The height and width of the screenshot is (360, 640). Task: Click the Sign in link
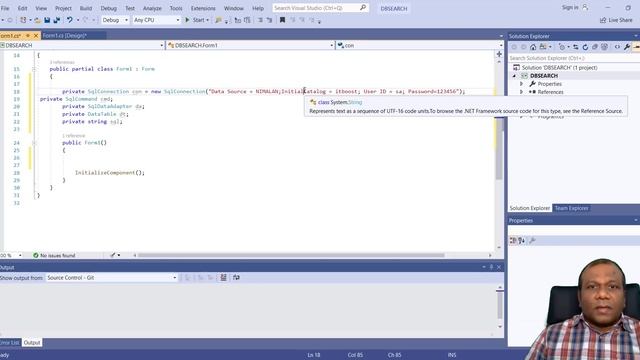pyautogui.click(x=570, y=7)
